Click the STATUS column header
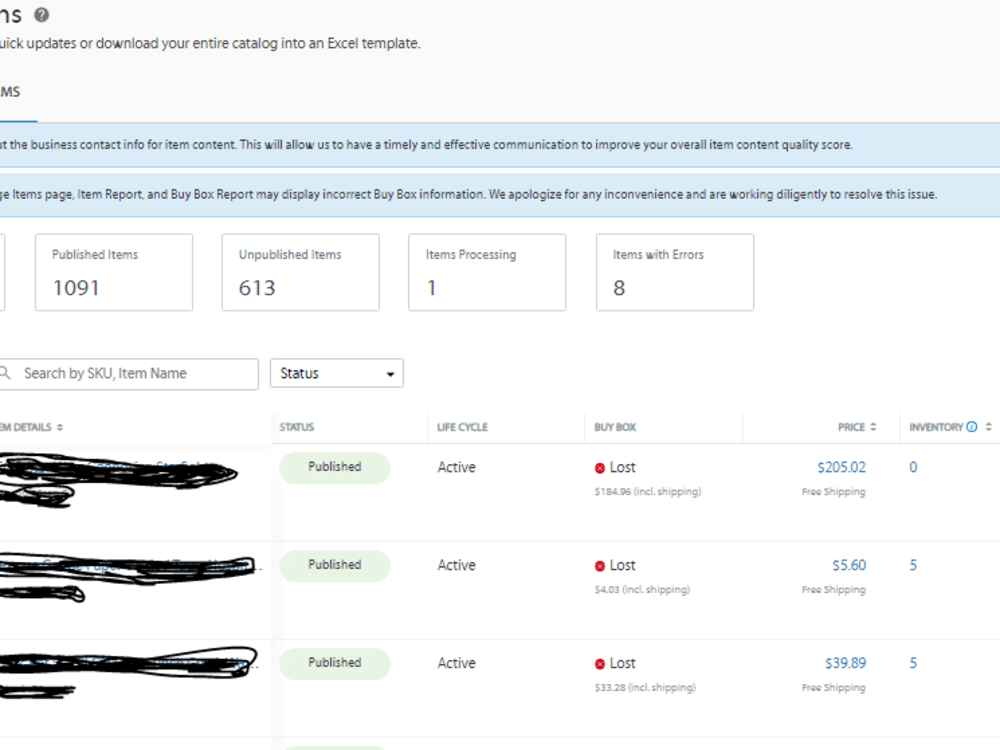 pos(297,427)
